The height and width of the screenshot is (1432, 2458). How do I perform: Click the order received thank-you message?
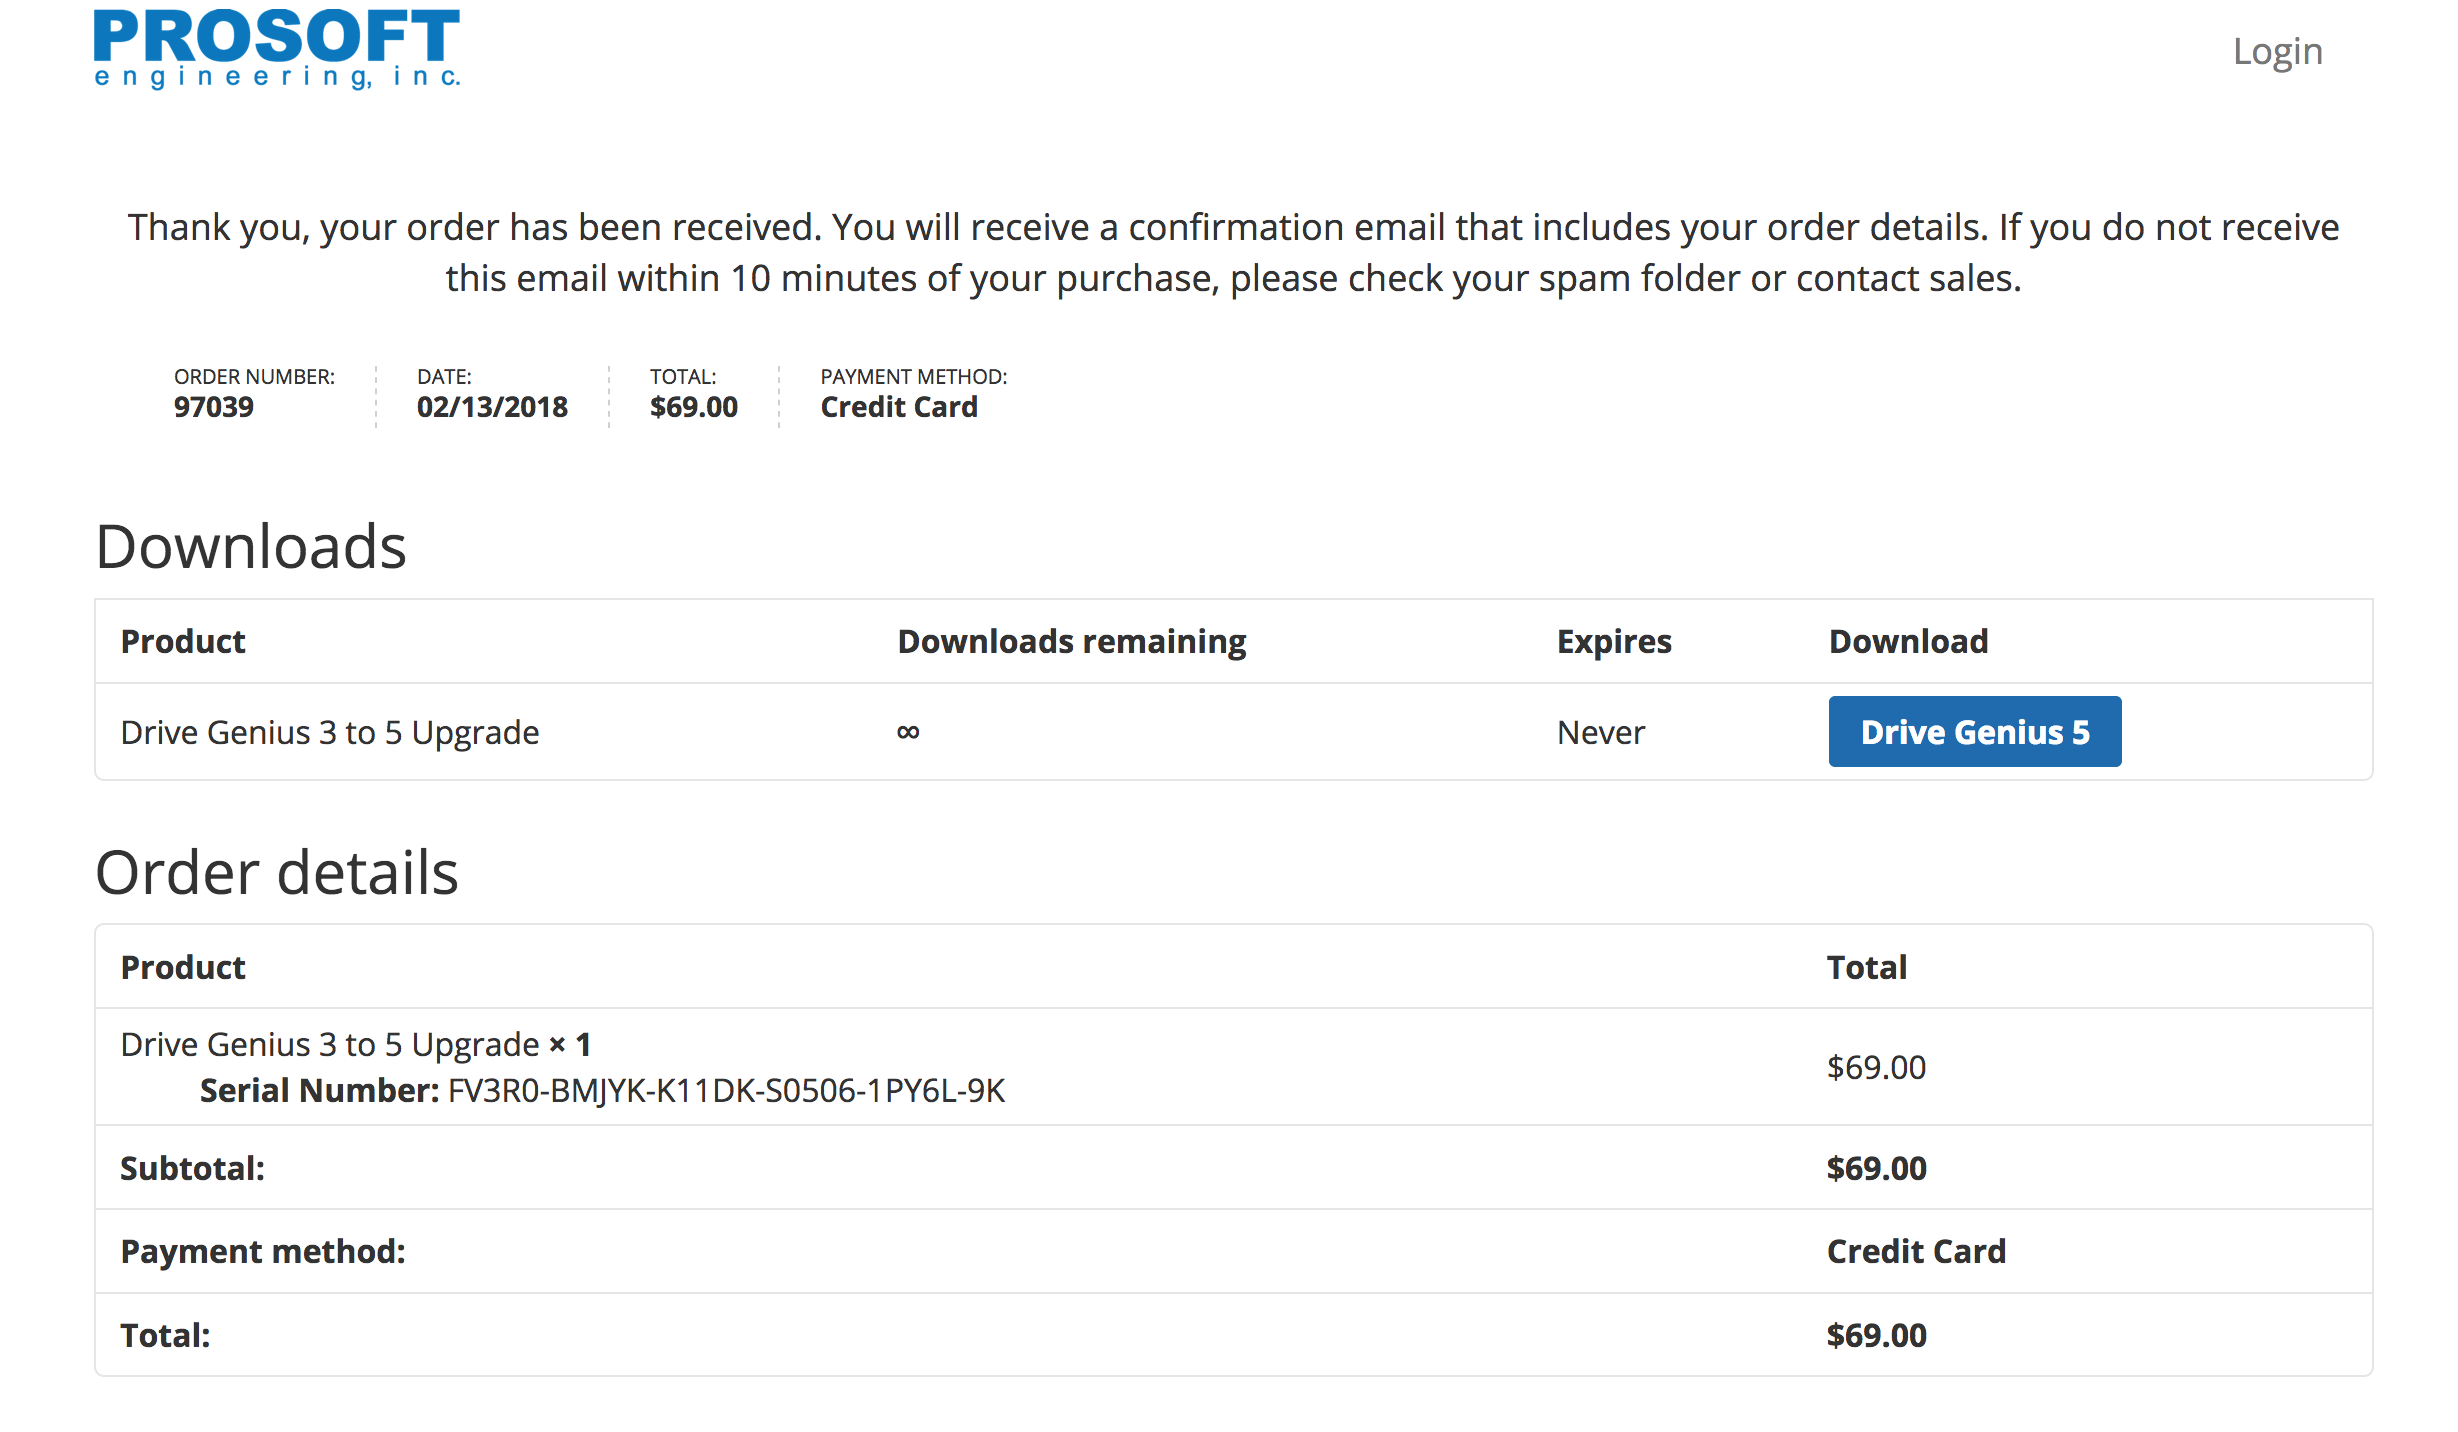[x=1233, y=253]
